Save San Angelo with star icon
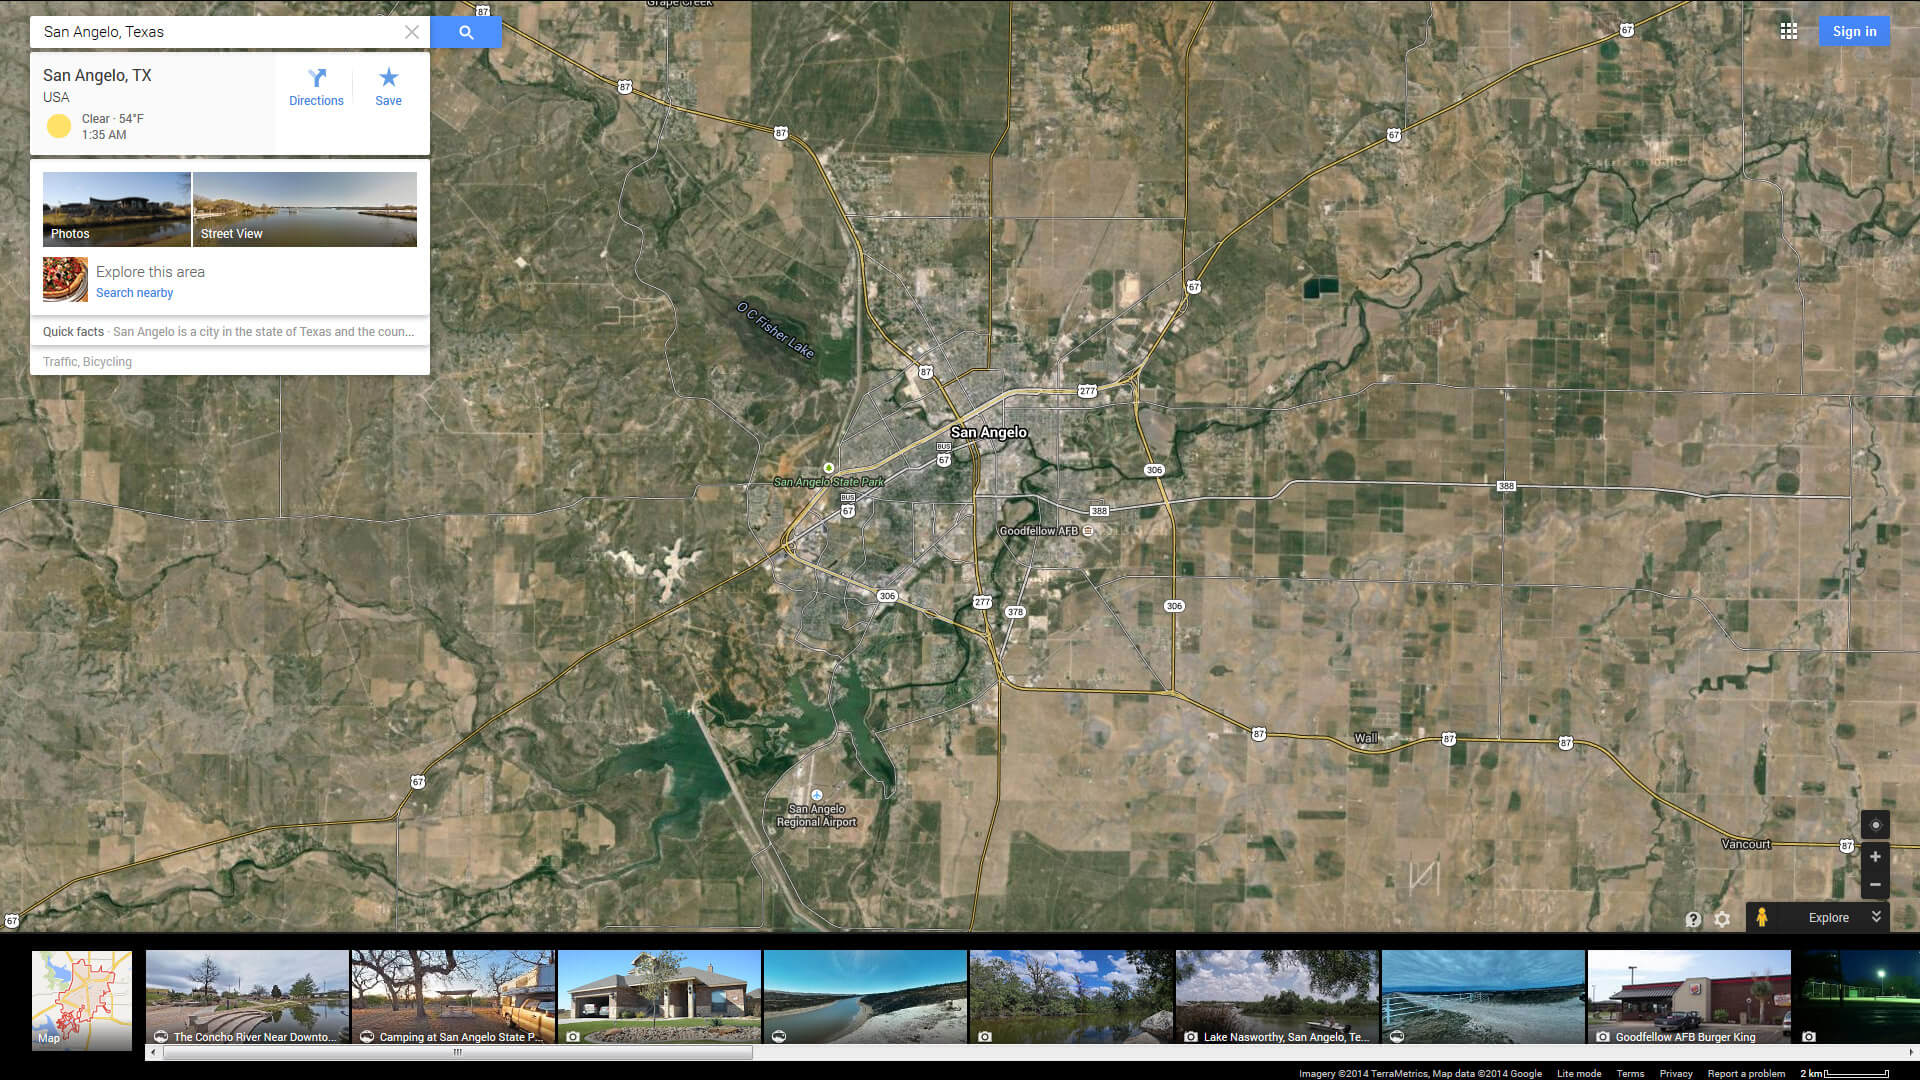The image size is (1920, 1080). click(x=388, y=87)
